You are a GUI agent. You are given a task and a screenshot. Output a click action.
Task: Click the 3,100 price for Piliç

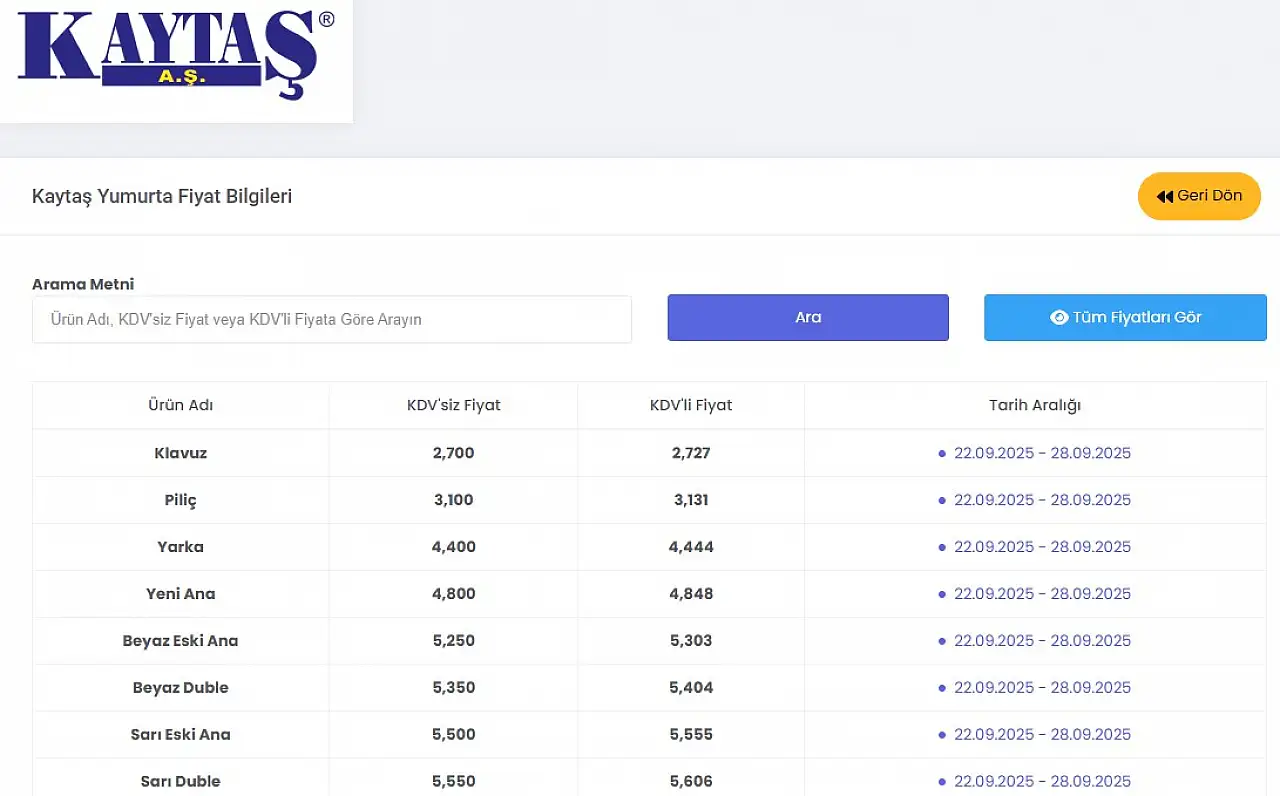pos(454,500)
